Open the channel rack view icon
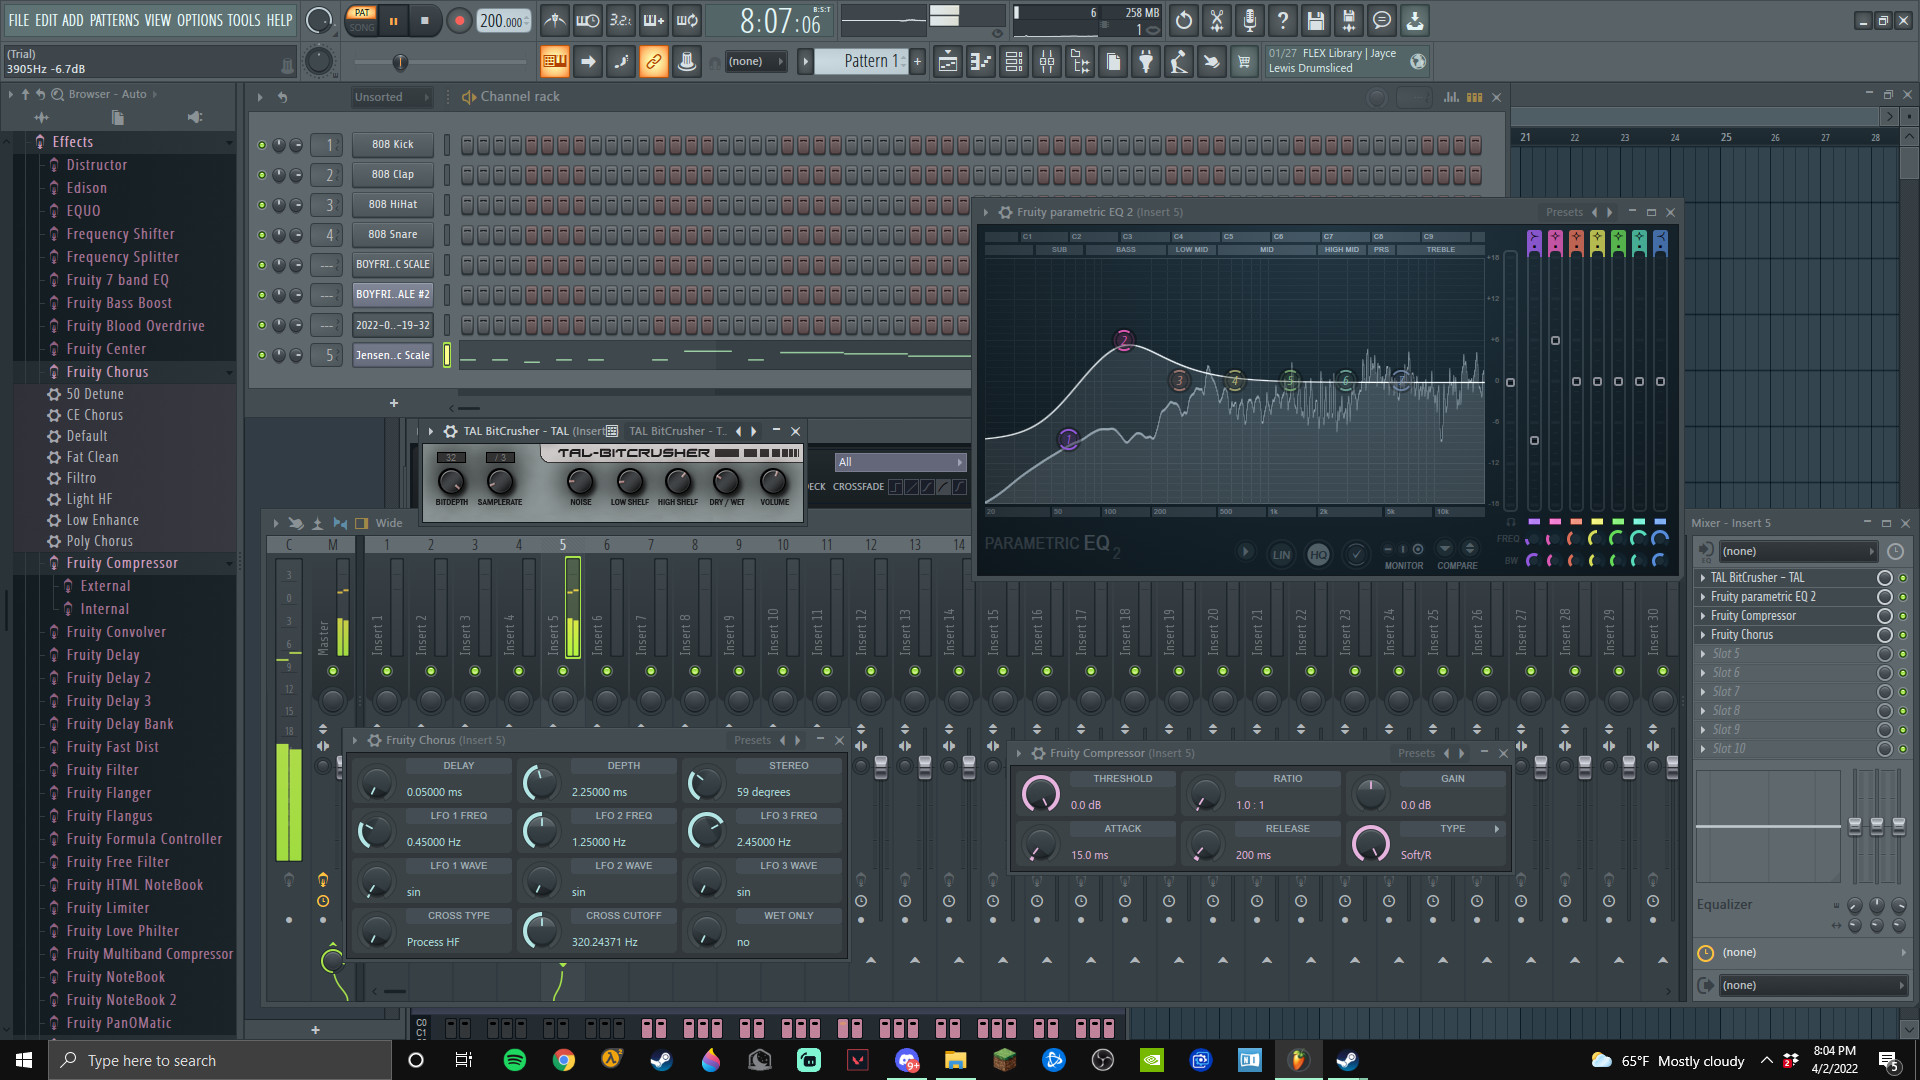Viewport: 1920px width, 1080px height. click(1014, 62)
